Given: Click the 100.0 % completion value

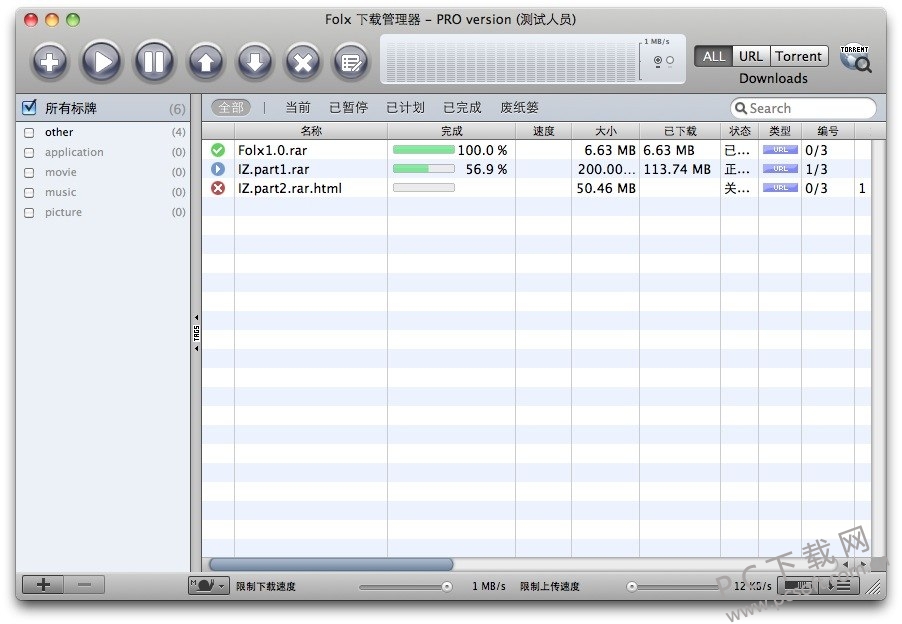Looking at the screenshot, I should [x=483, y=150].
